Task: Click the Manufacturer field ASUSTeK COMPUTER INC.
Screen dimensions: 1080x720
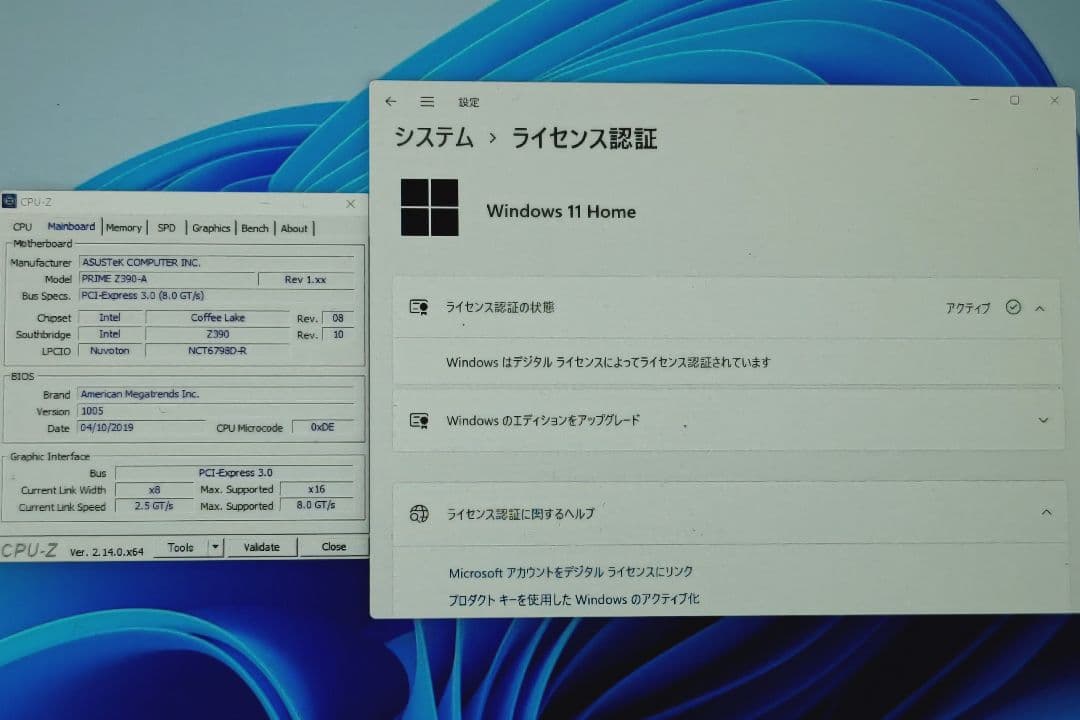Action: (216, 263)
